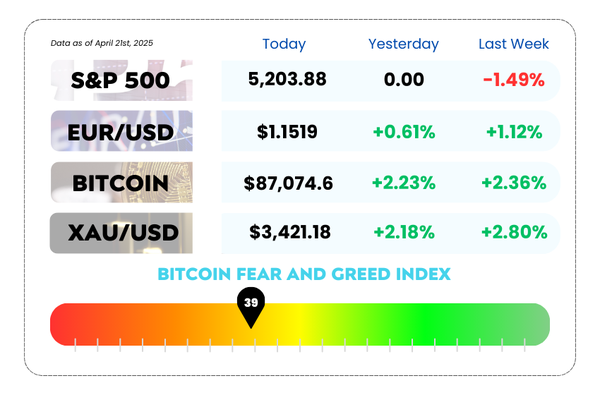Viewport: 600px width, 395px height.
Task: Select the gold price $3,421.18
Action: tap(290, 232)
